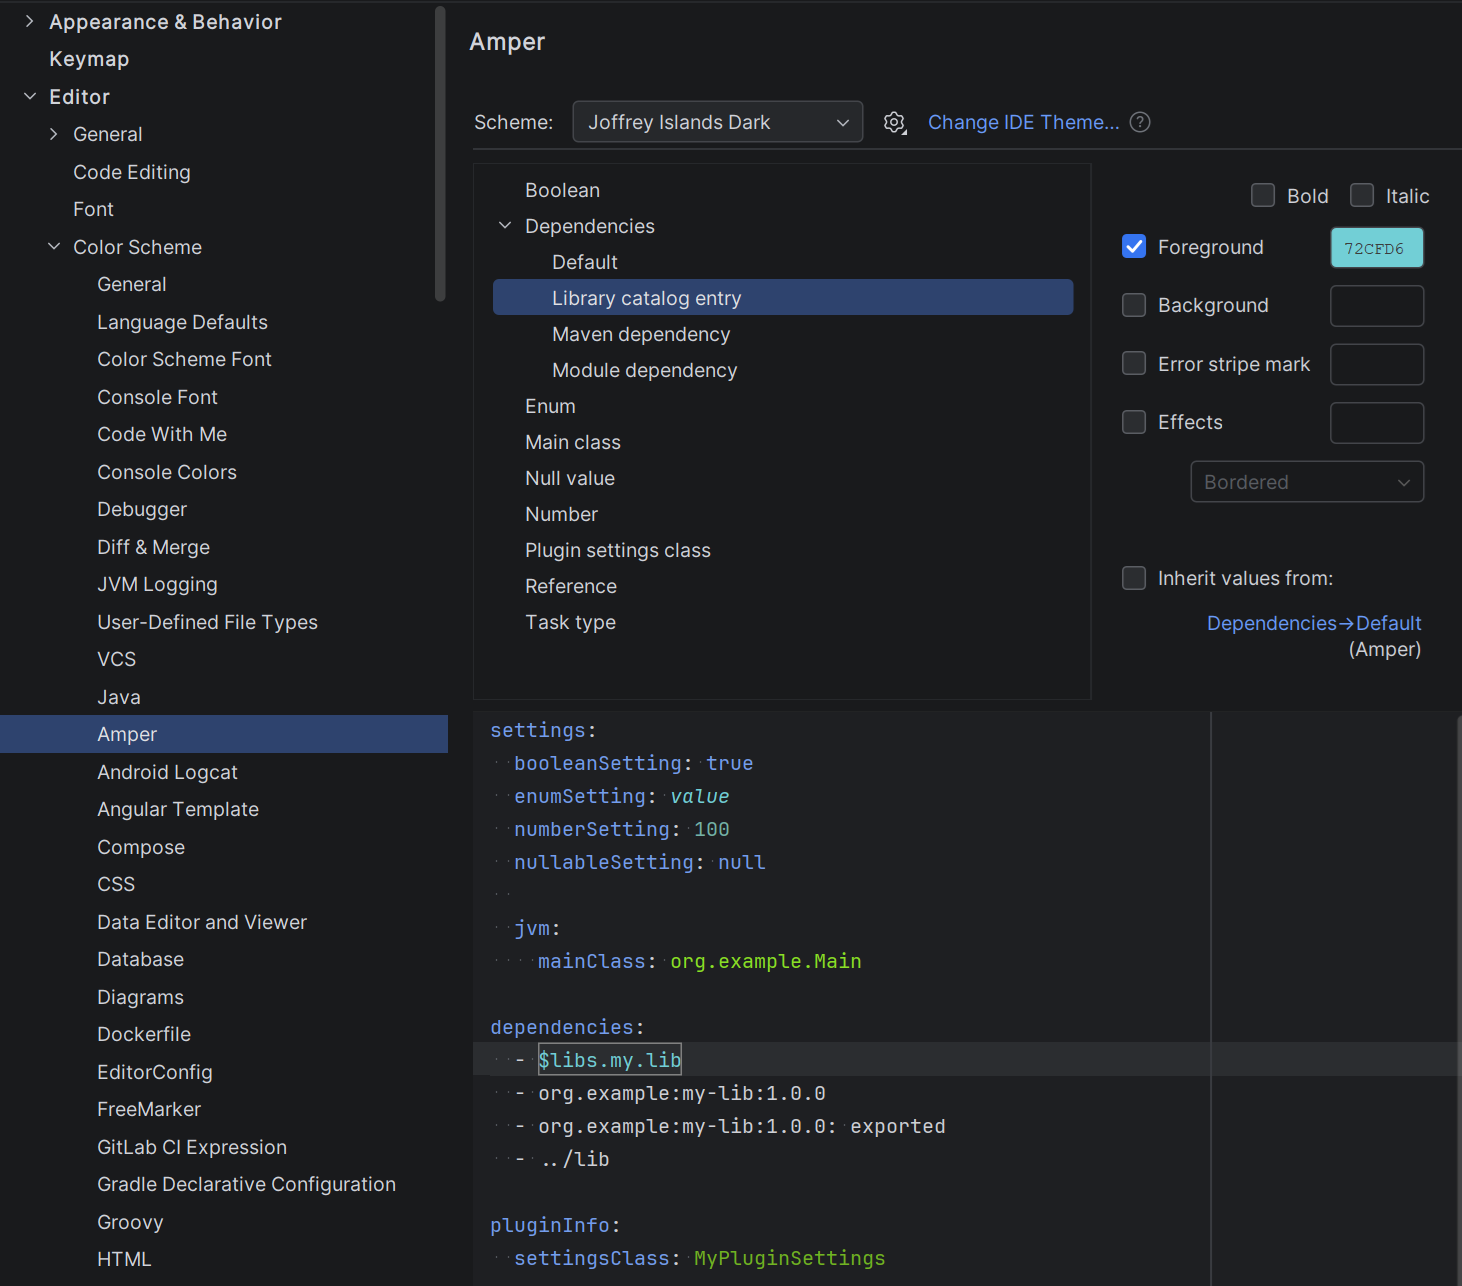Expand the General node under Editor
Screen dimensions: 1462x1286
point(54,134)
